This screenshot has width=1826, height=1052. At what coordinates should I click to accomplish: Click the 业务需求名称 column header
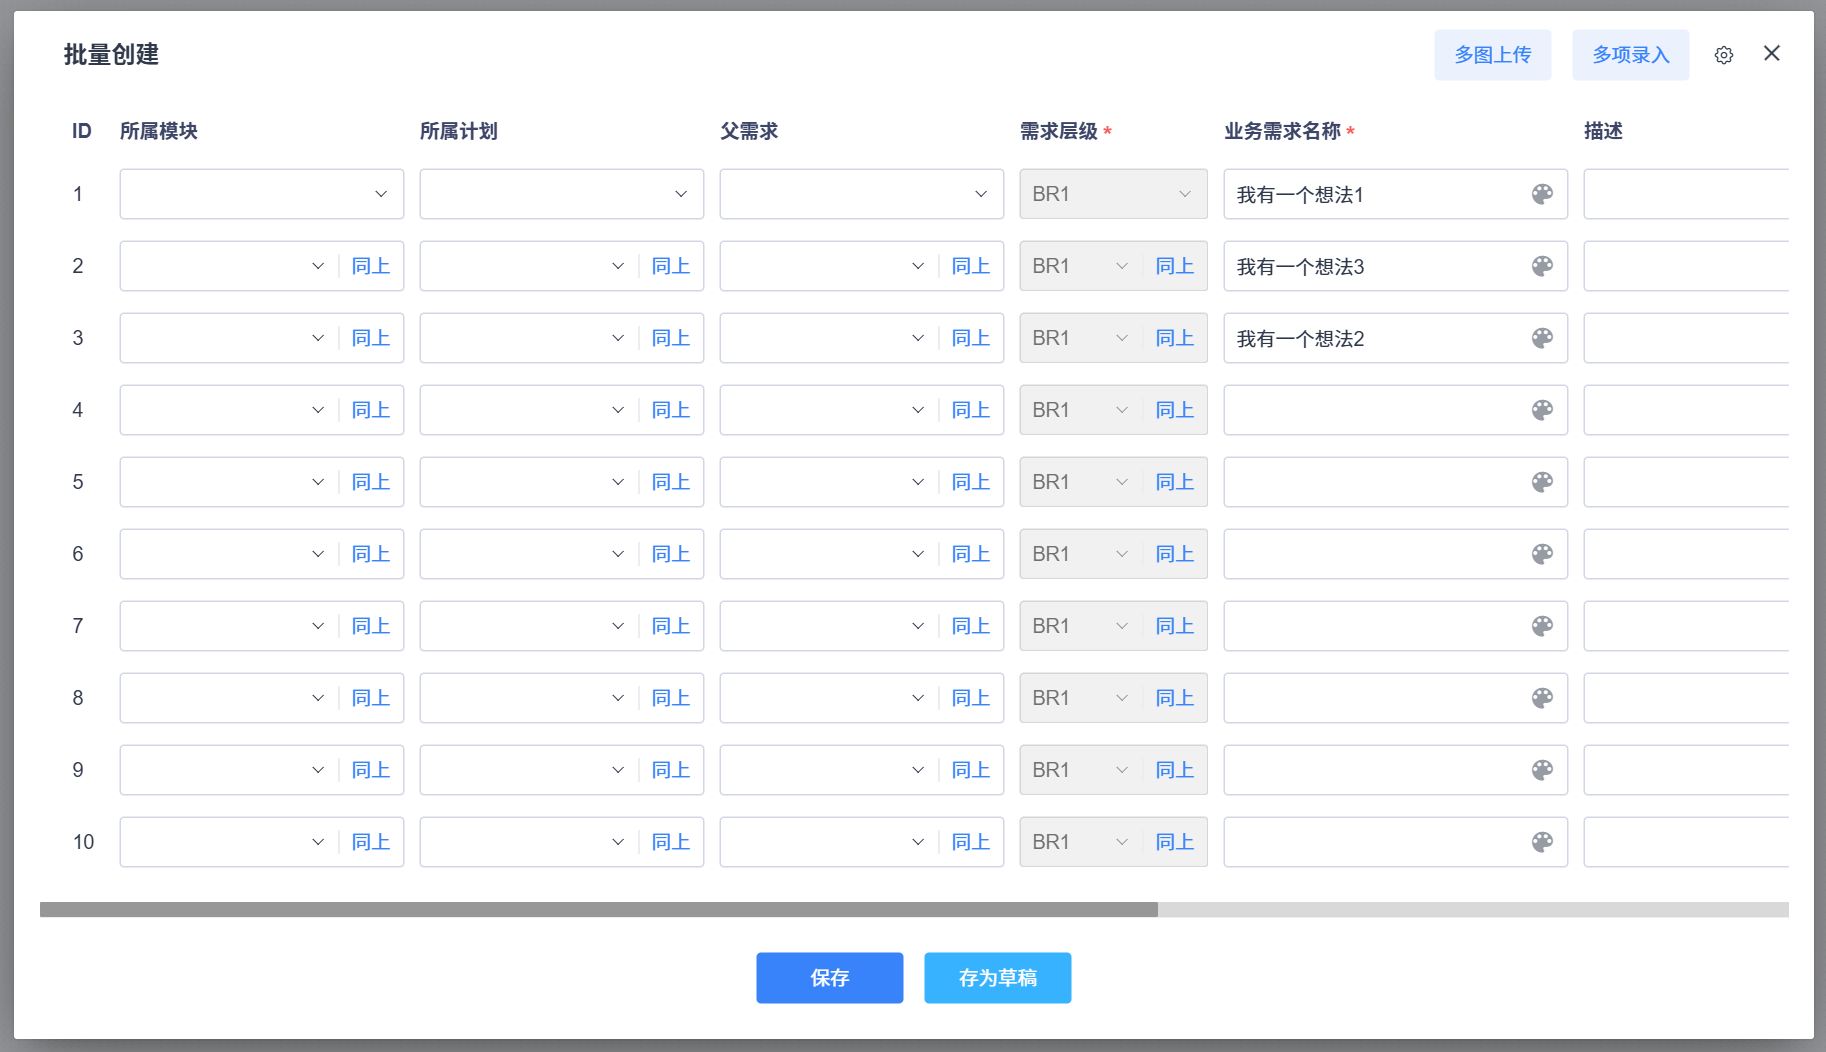[1282, 131]
